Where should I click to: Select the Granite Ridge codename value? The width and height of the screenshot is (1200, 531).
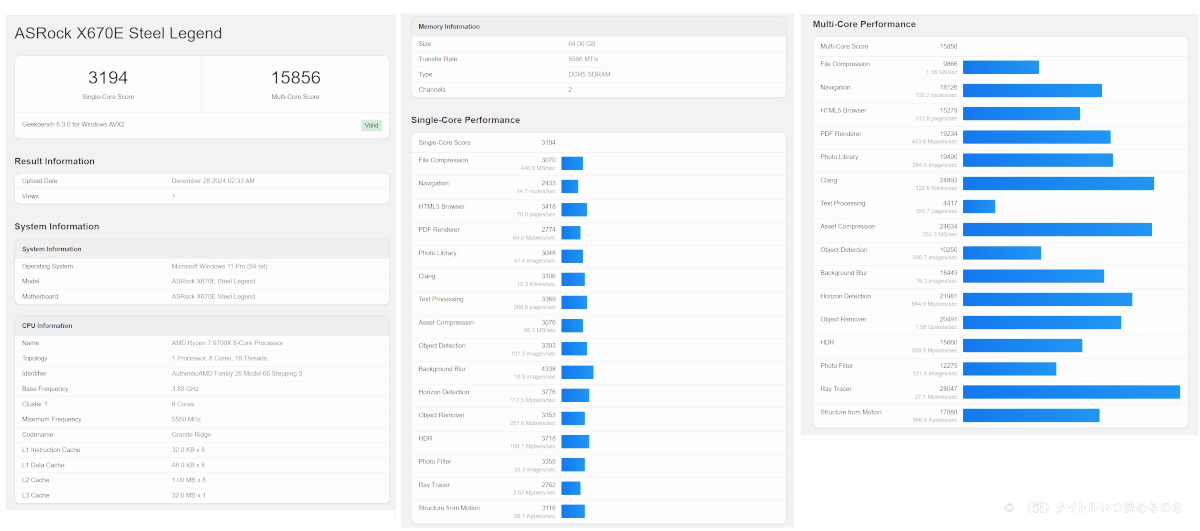point(191,434)
